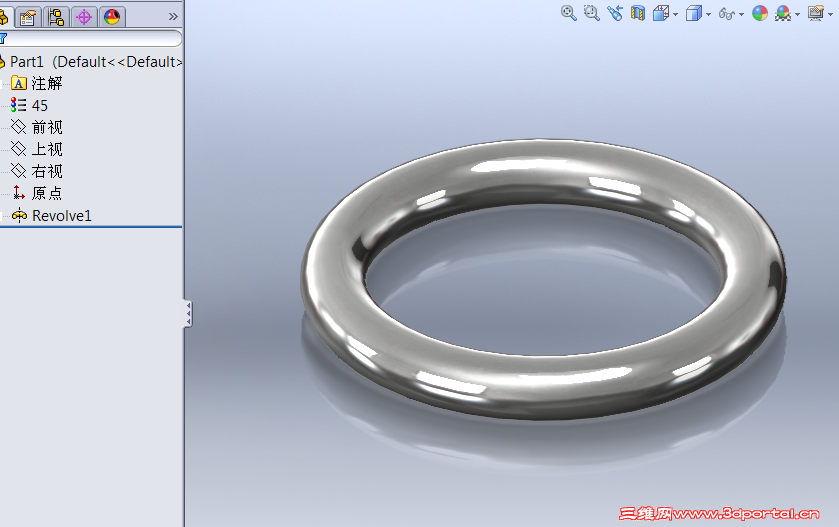Screen dimensions: 839x527
Task: Click the material icon beside 45
Action: tap(18, 105)
